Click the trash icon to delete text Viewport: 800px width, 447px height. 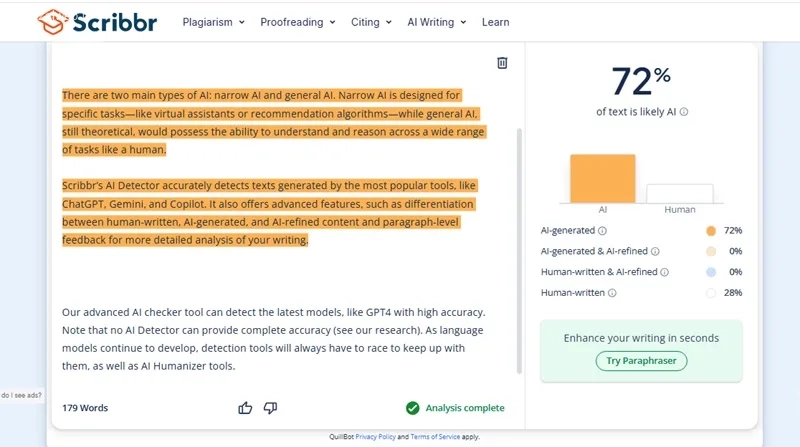coord(502,63)
